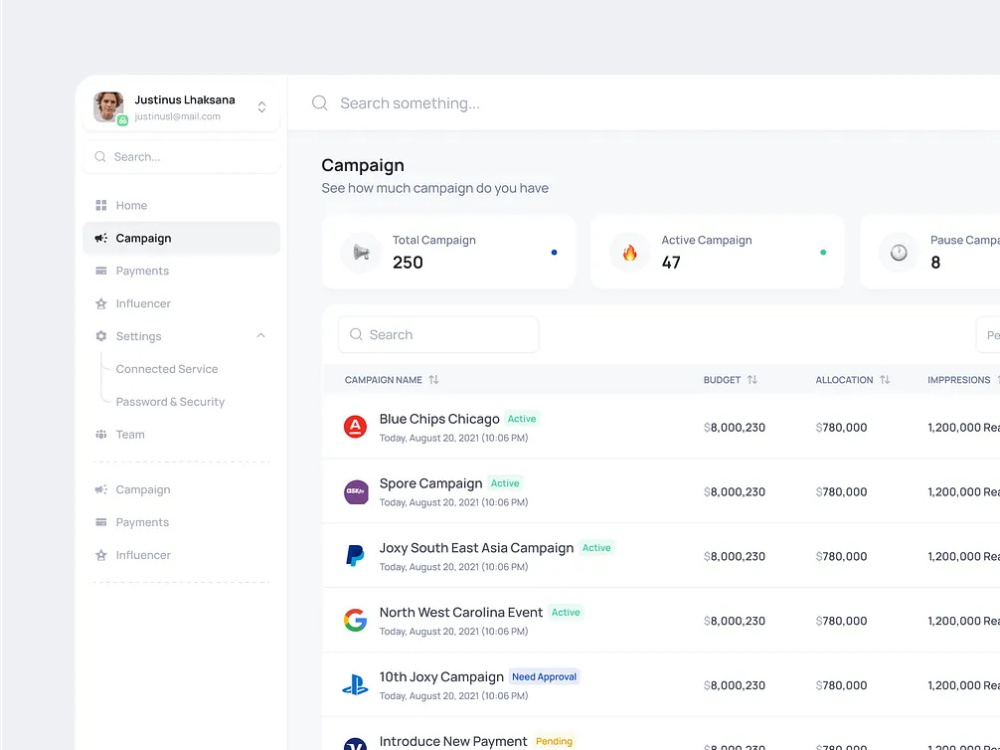
Task: Click the Pause Campaign clock icon
Action: 899,253
